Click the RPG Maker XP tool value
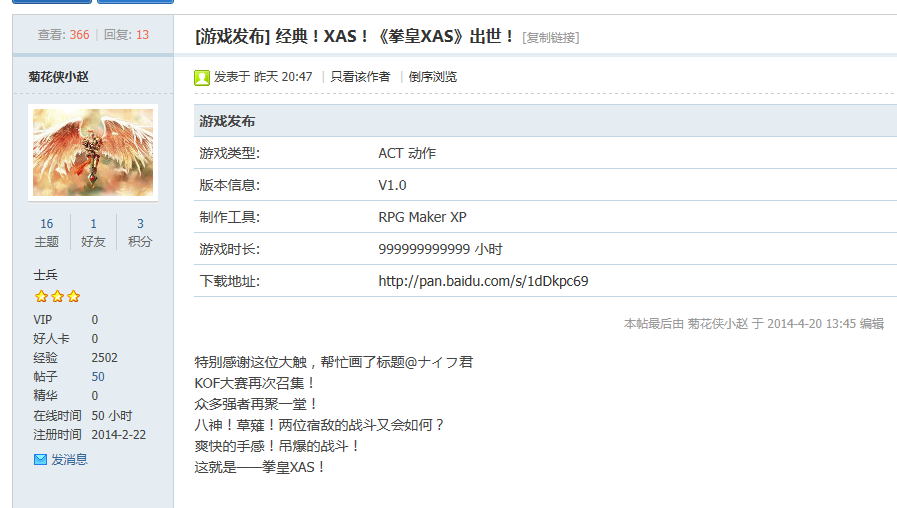This screenshot has width=897, height=508. coord(422,217)
